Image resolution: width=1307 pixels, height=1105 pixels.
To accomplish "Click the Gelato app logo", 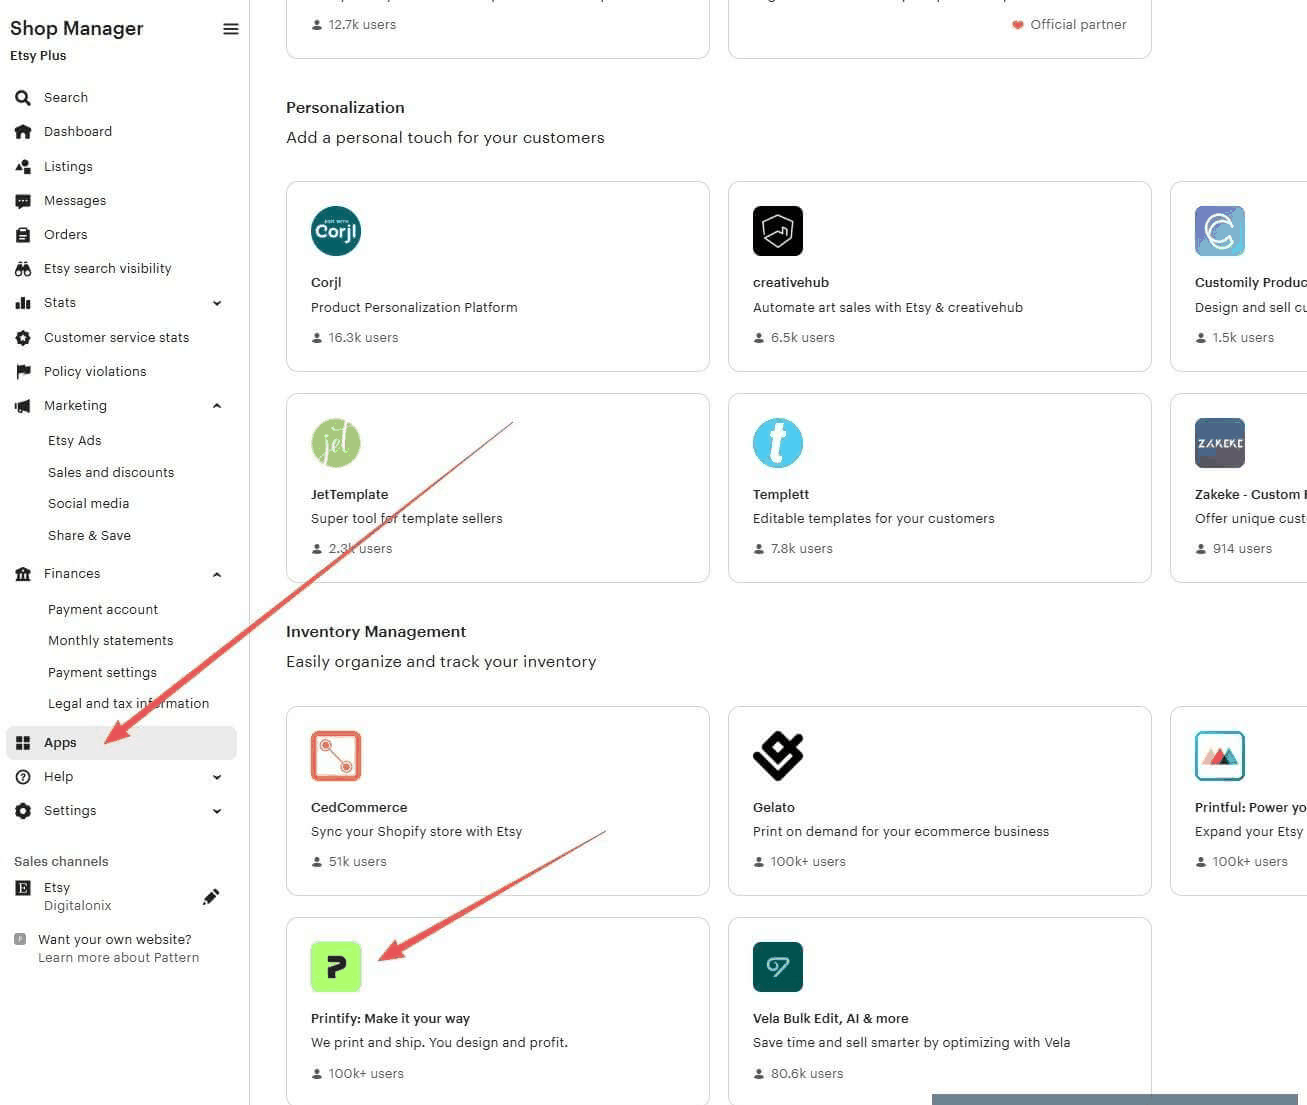I will [x=778, y=756].
